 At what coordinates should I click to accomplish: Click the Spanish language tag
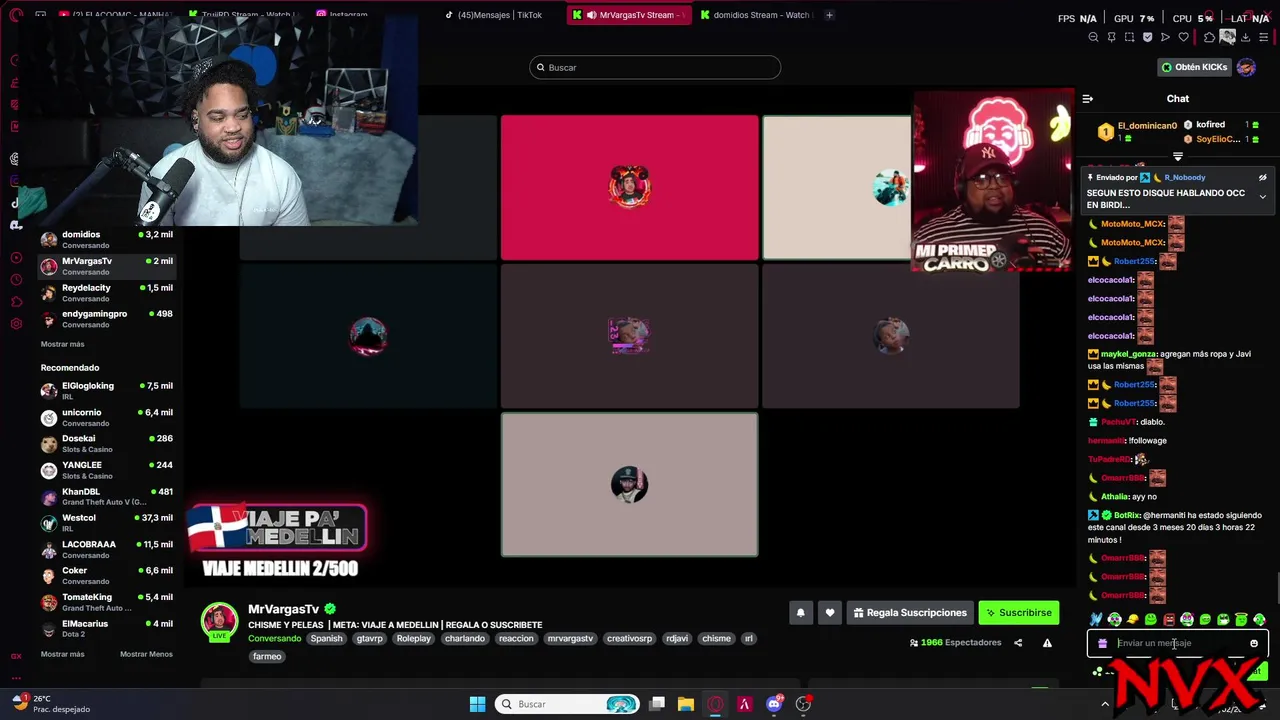(326, 638)
